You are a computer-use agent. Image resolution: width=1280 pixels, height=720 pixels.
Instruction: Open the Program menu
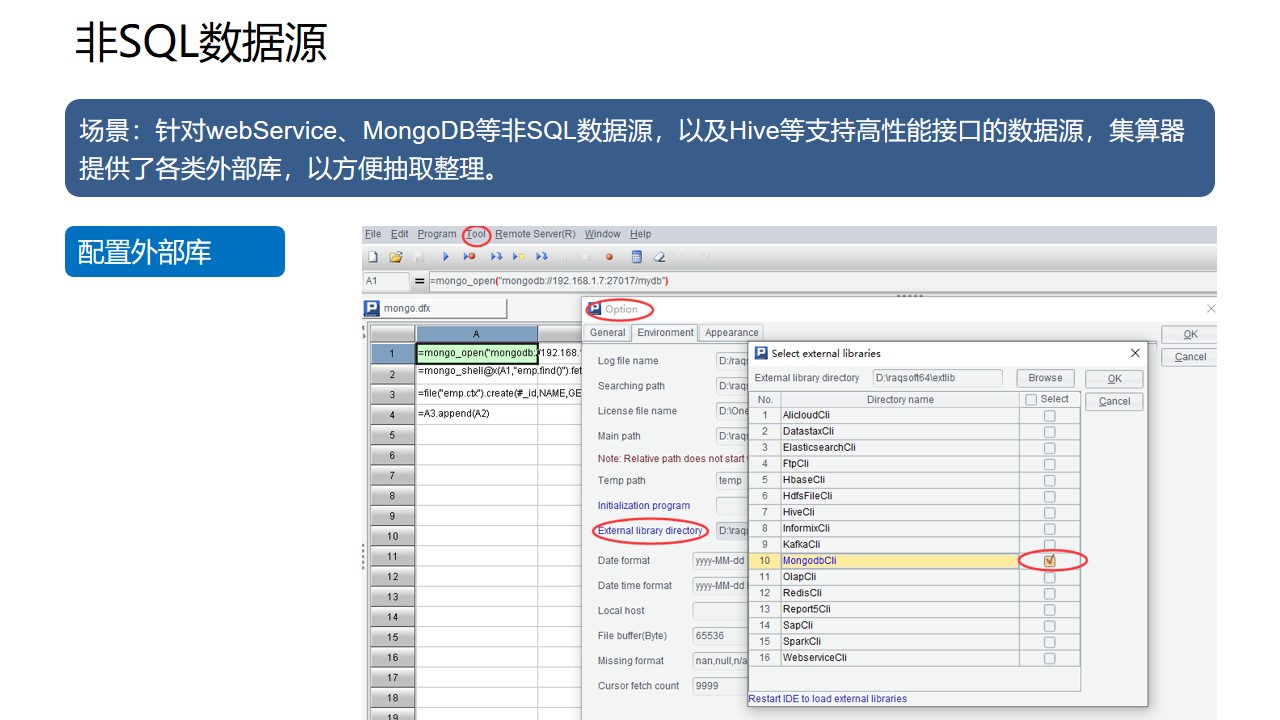[x=437, y=234]
